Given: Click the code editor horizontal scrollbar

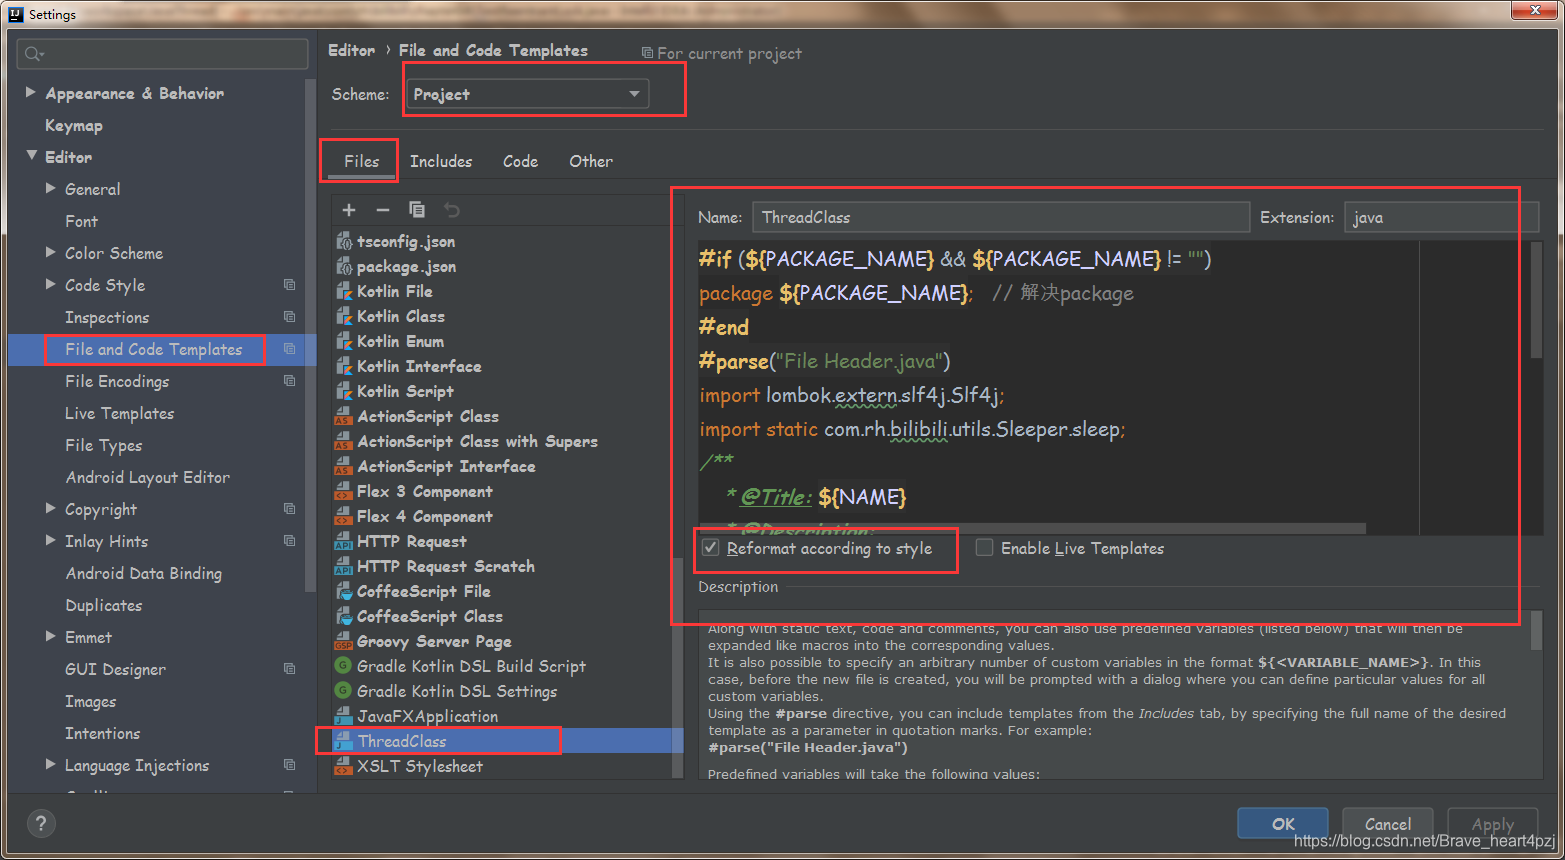Looking at the screenshot, I should [1032, 528].
